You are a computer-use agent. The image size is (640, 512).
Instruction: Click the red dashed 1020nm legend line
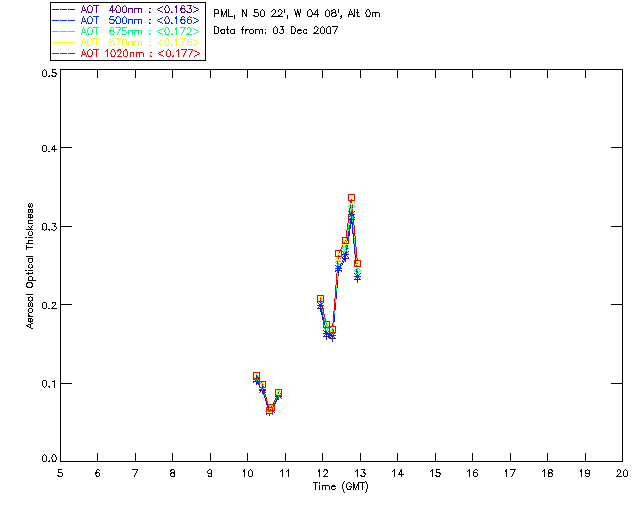tap(64, 53)
